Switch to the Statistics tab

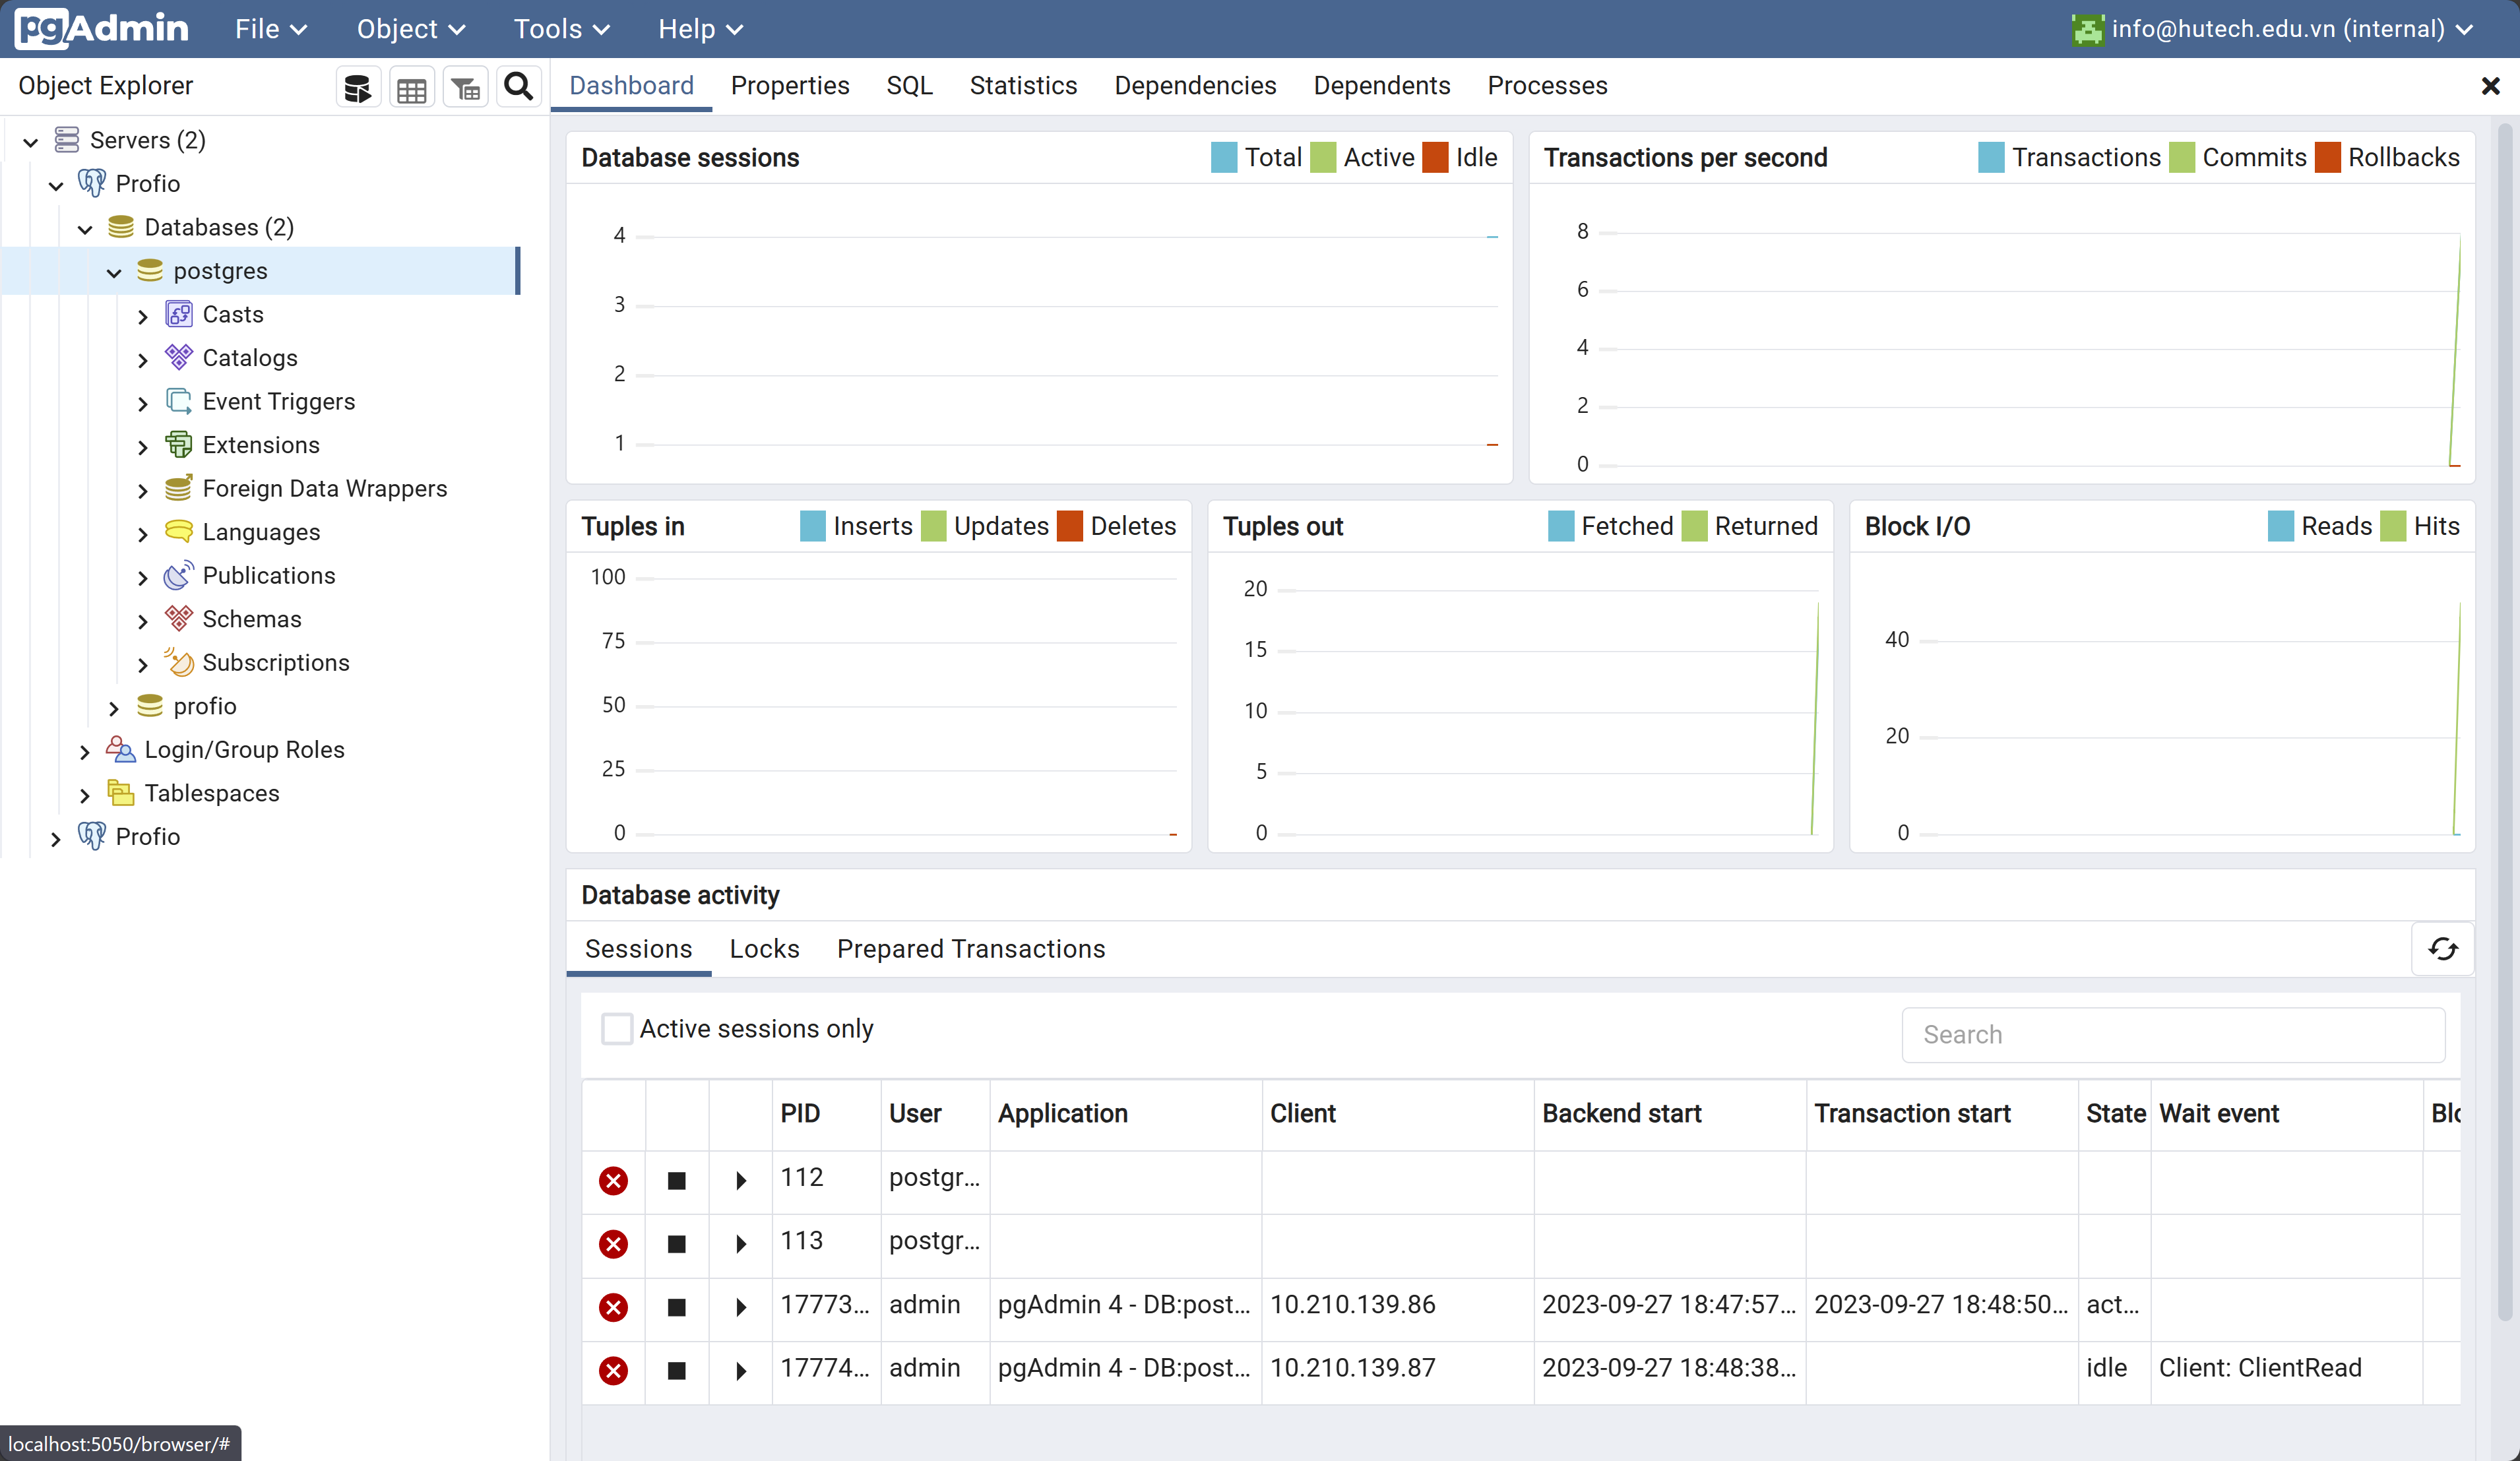click(x=1023, y=86)
